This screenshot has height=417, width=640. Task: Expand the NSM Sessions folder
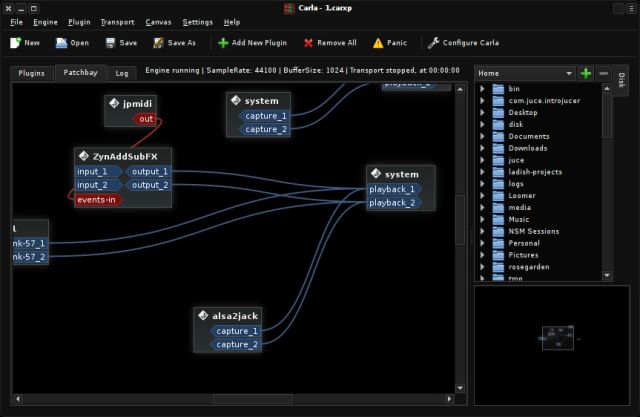(482, 231)
